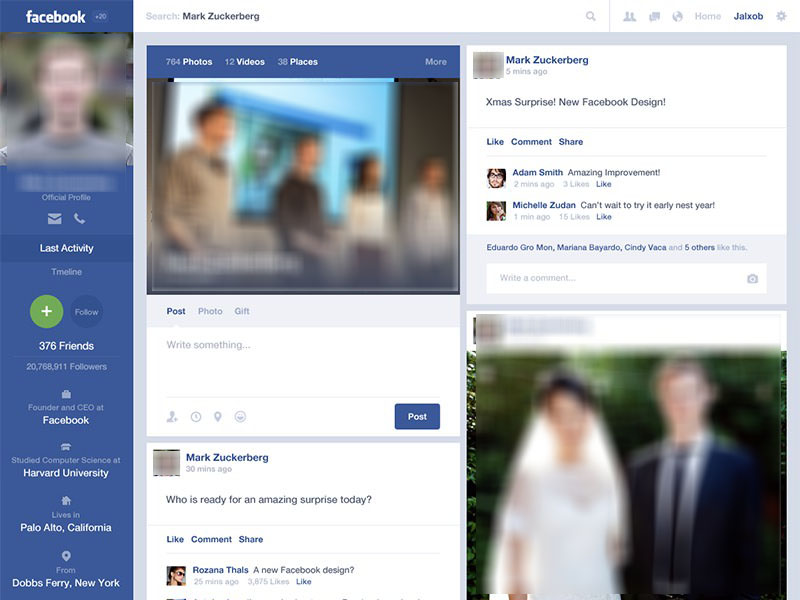Viewport: 800px width, 600px height.
Task: Comment on the amazing surprise post
Action: click(211, 539)
